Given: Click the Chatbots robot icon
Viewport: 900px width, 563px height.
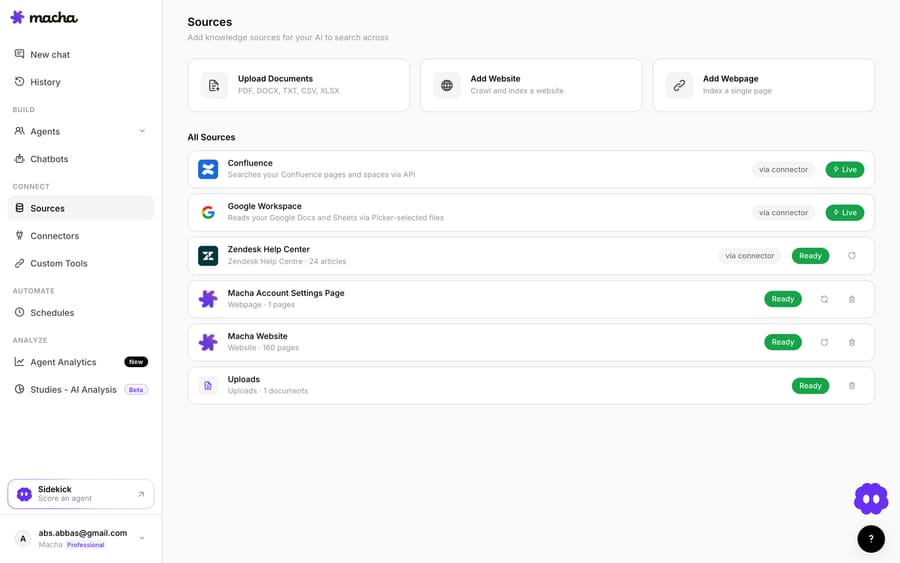Looking at the screenshot, I should pyautogui.click(x=20, y=158).
